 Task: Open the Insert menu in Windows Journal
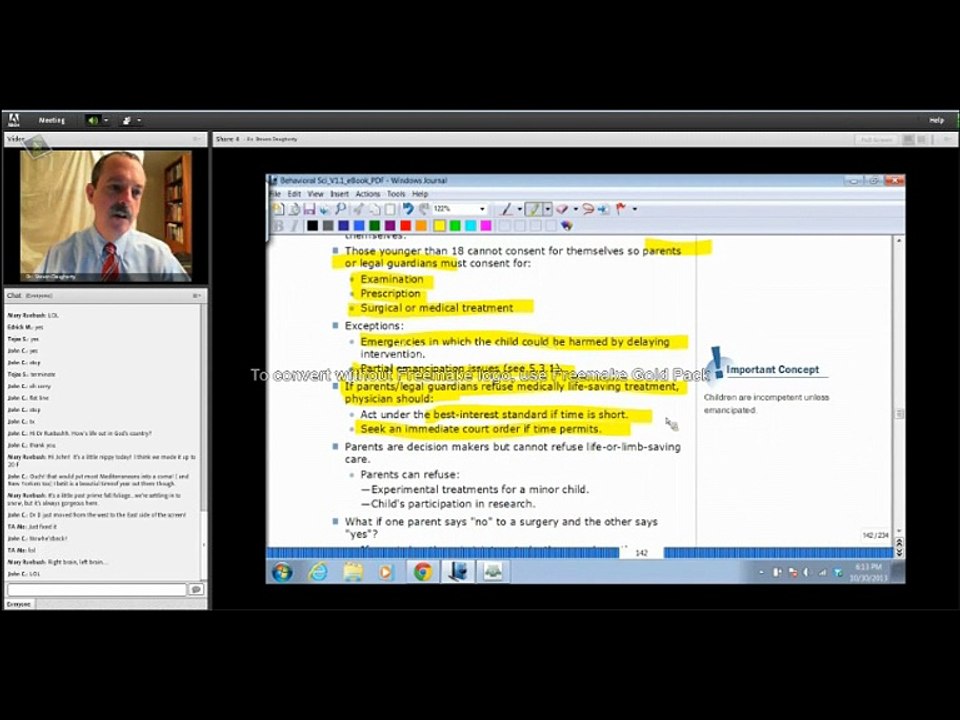339,193
